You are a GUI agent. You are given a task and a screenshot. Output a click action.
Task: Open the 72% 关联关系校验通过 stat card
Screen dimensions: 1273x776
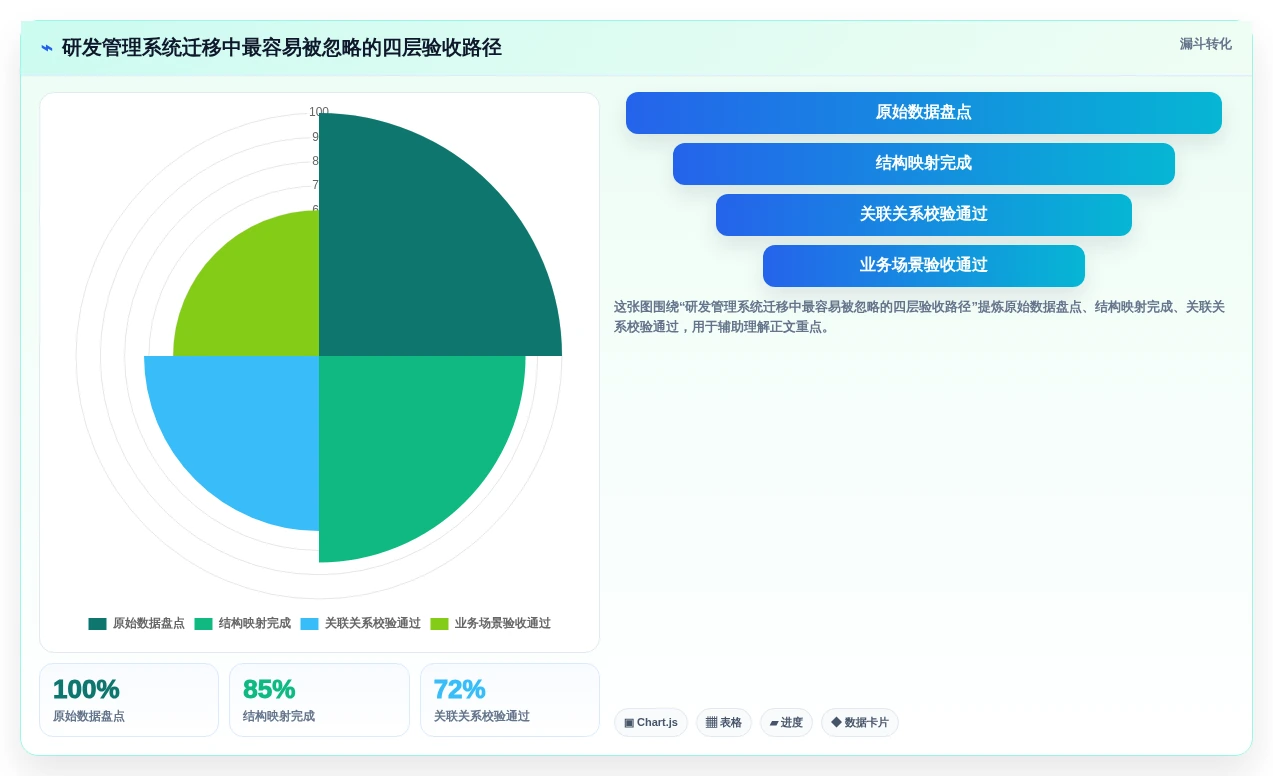pos(510,700)
